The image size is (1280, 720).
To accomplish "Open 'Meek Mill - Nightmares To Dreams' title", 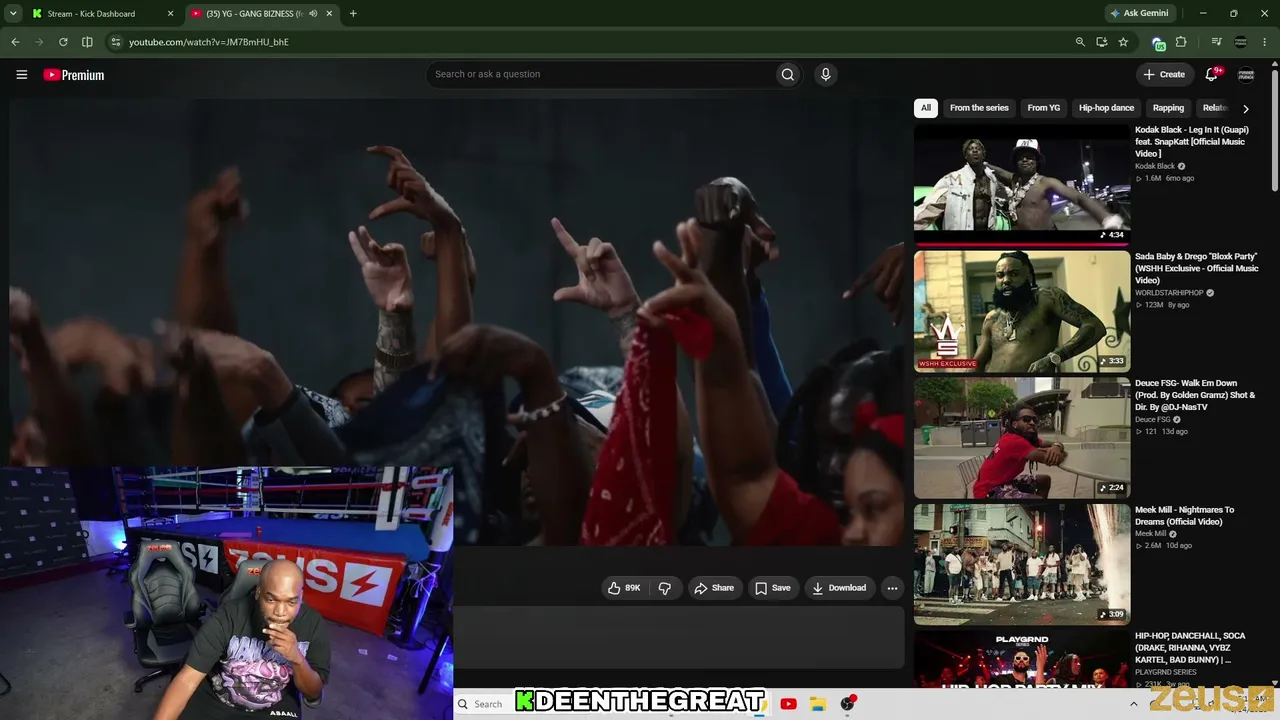I will (x=1185, y=516).
